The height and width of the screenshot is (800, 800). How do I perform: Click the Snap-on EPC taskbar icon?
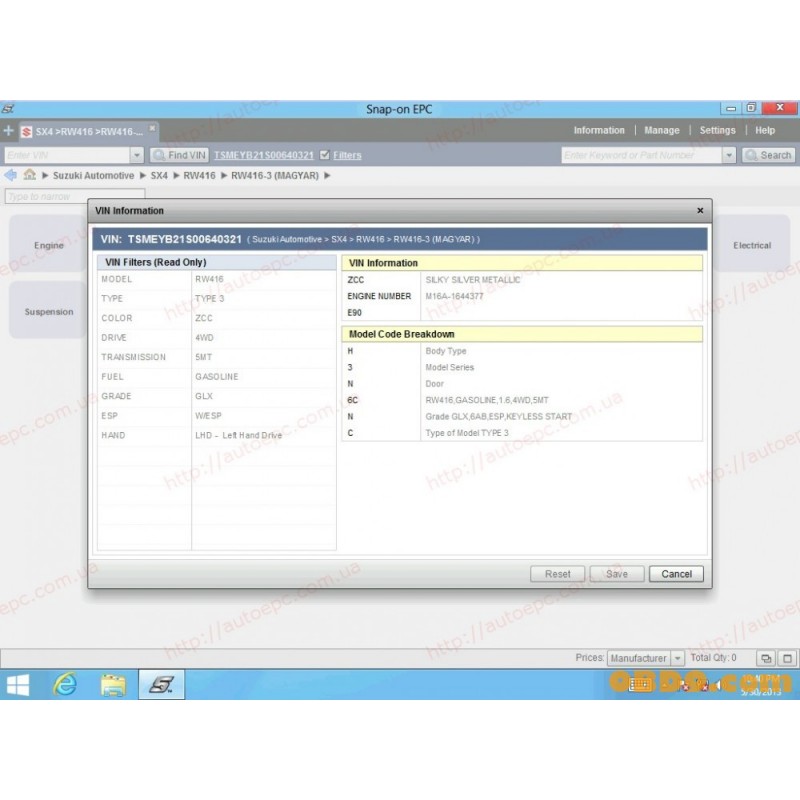pyautogui.click(x=160, y=684)
